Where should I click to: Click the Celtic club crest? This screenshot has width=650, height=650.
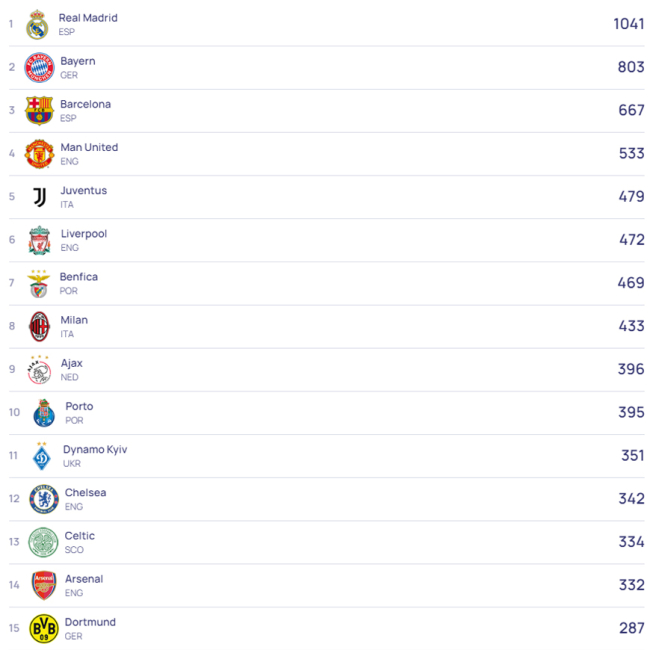pyautogui.click(x=43, y=542)
